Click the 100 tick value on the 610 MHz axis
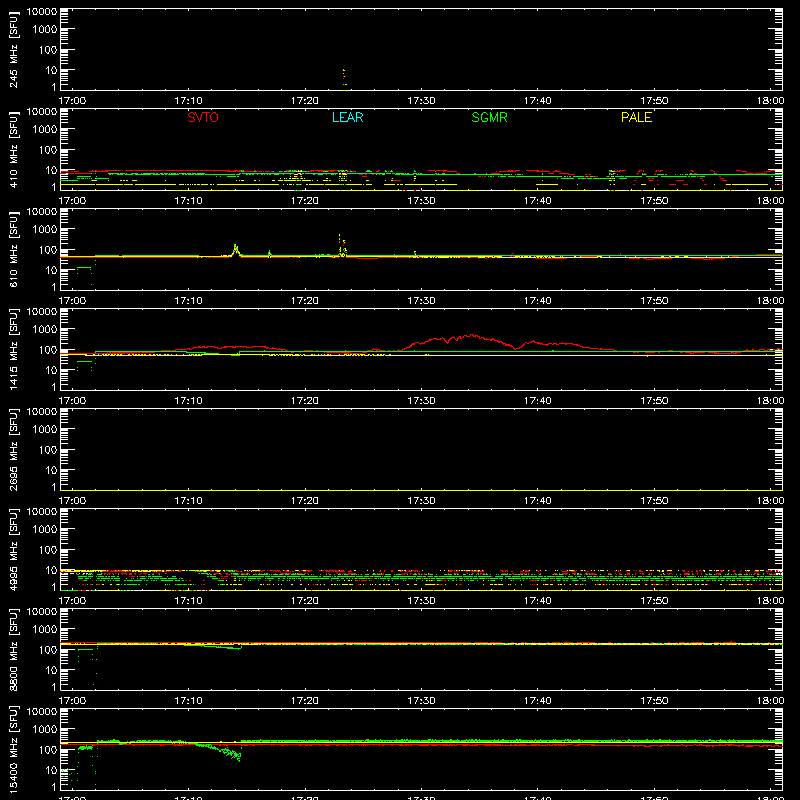The width and height of the screenshot is (800, 800). (48, 250)
